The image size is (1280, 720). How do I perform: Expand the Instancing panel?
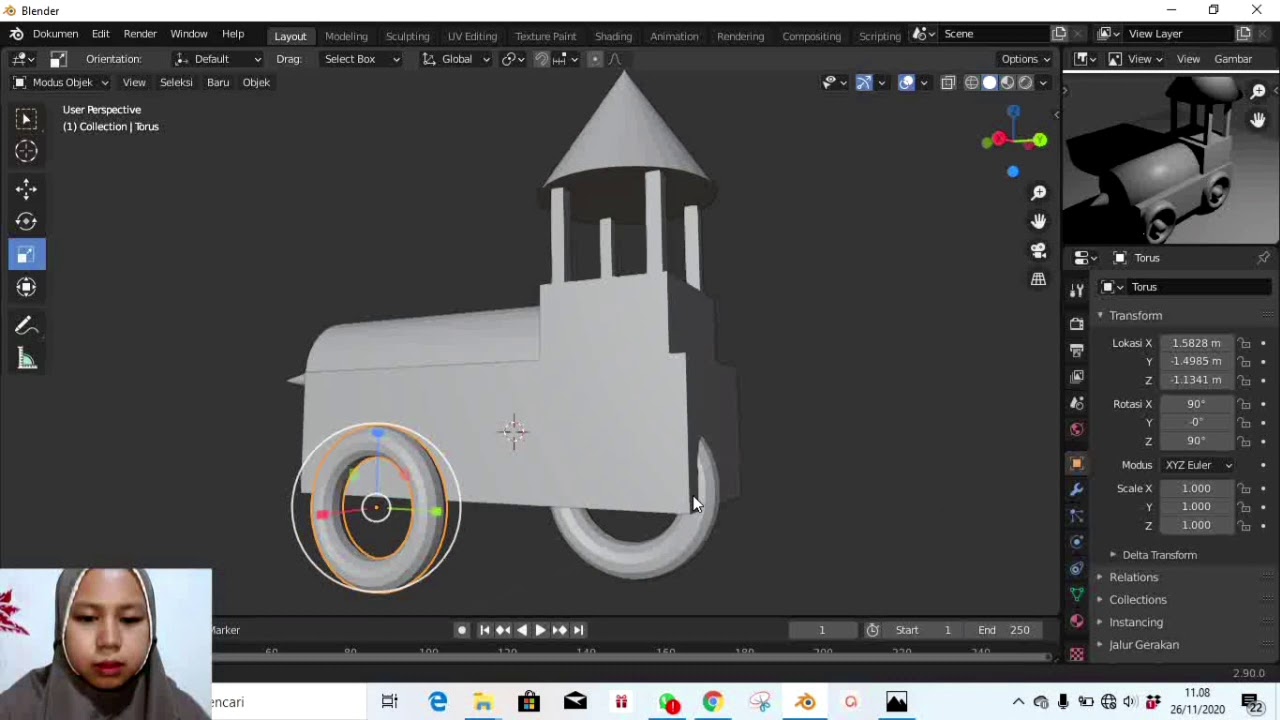click(1136, 622)
